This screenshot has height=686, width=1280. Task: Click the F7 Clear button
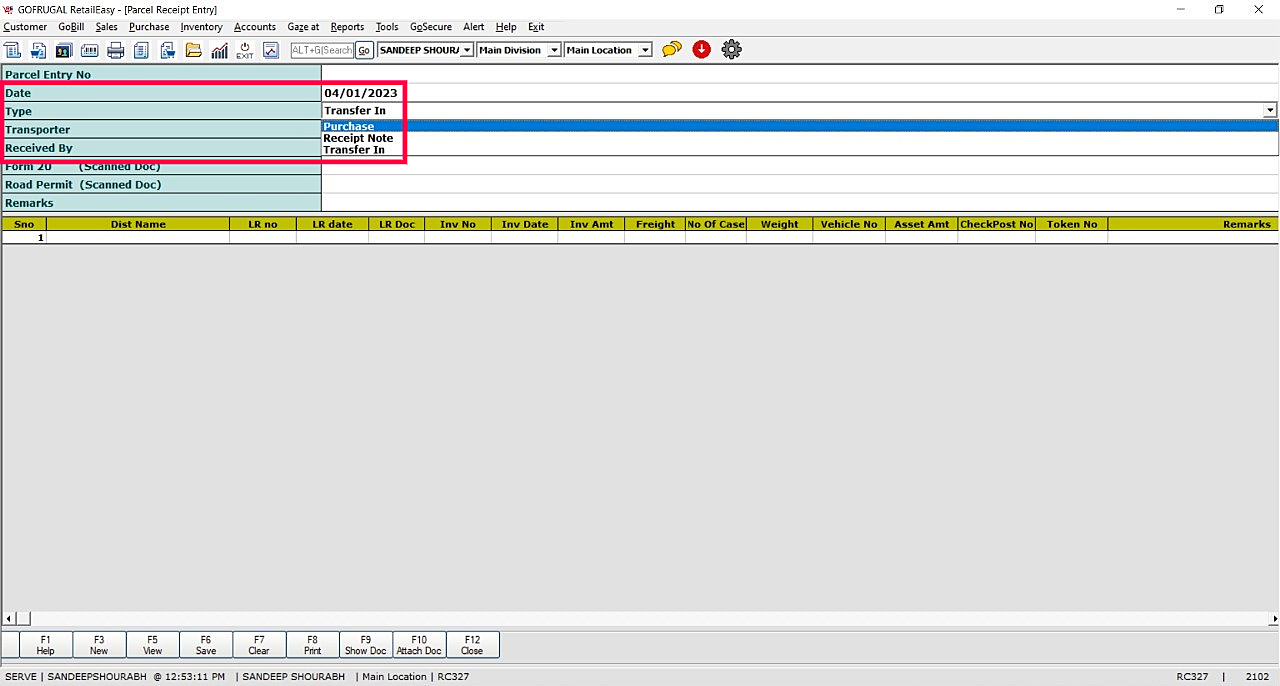coord(259,645)
